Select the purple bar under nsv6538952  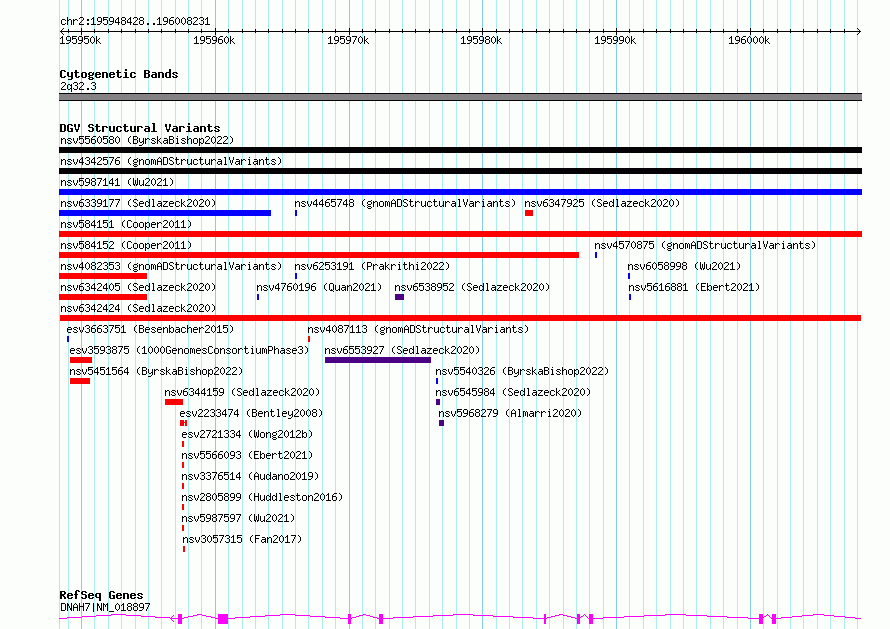pyautogui.click(x=400, y=297)
